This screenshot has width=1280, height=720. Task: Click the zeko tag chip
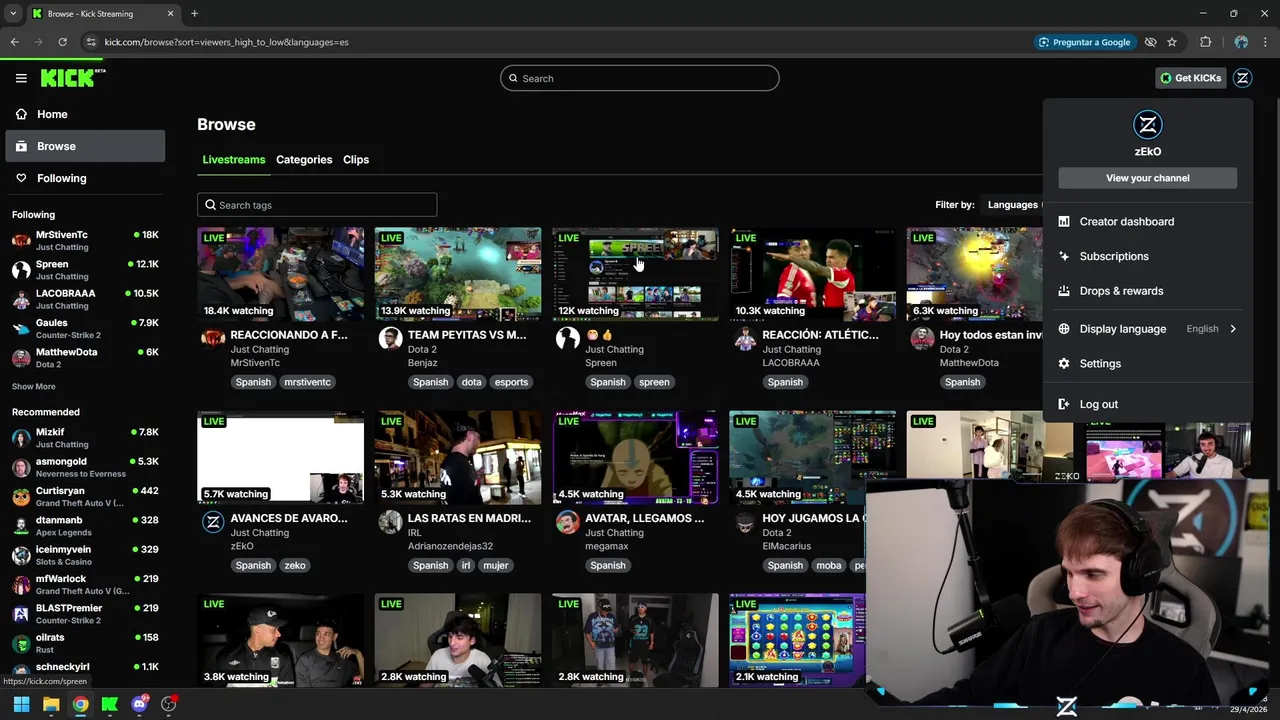[x=294, y=565]
